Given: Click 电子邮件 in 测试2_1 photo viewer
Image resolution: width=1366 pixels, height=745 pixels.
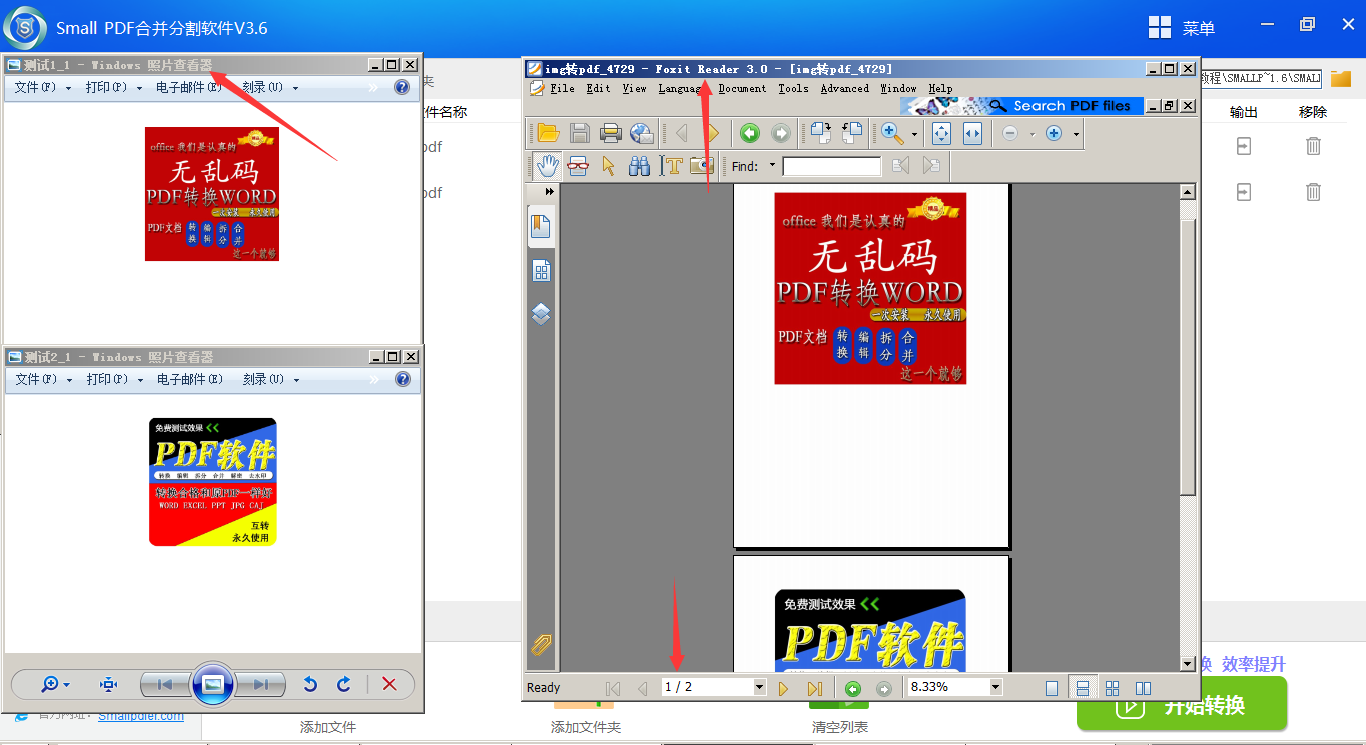Looking at the screenshot, I should (190, 379).
